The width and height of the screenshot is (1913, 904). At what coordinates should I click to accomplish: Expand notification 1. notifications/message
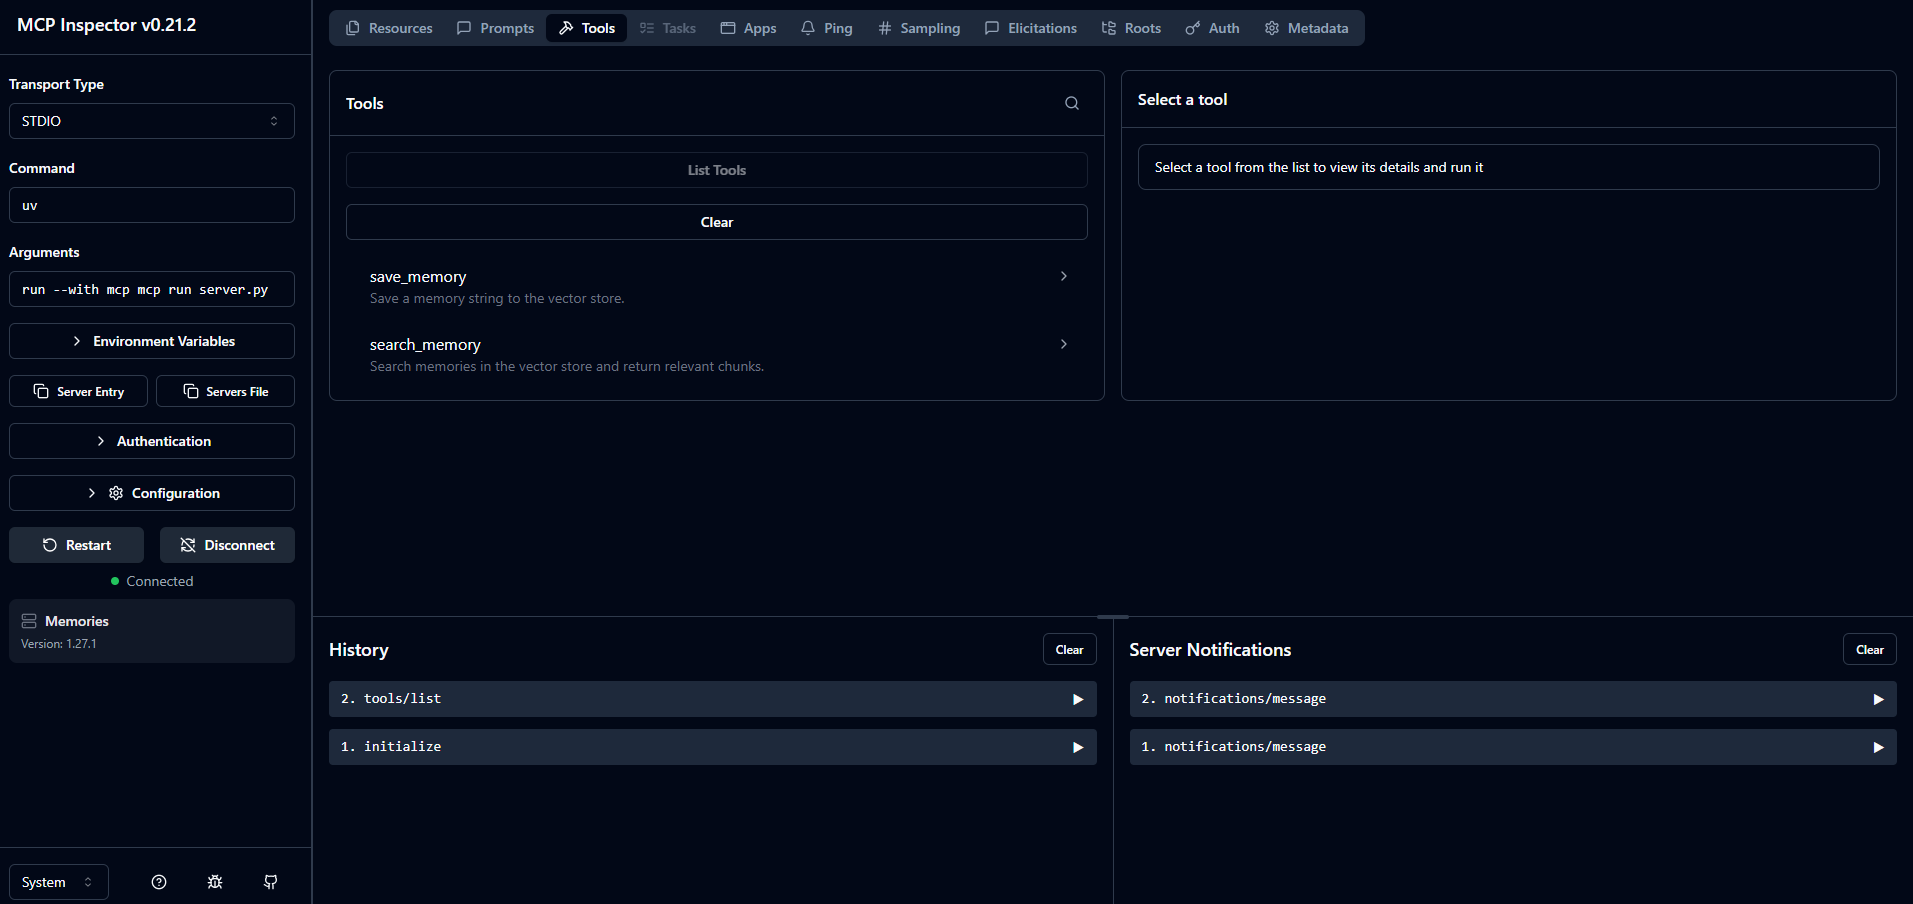coord(1513,747)
